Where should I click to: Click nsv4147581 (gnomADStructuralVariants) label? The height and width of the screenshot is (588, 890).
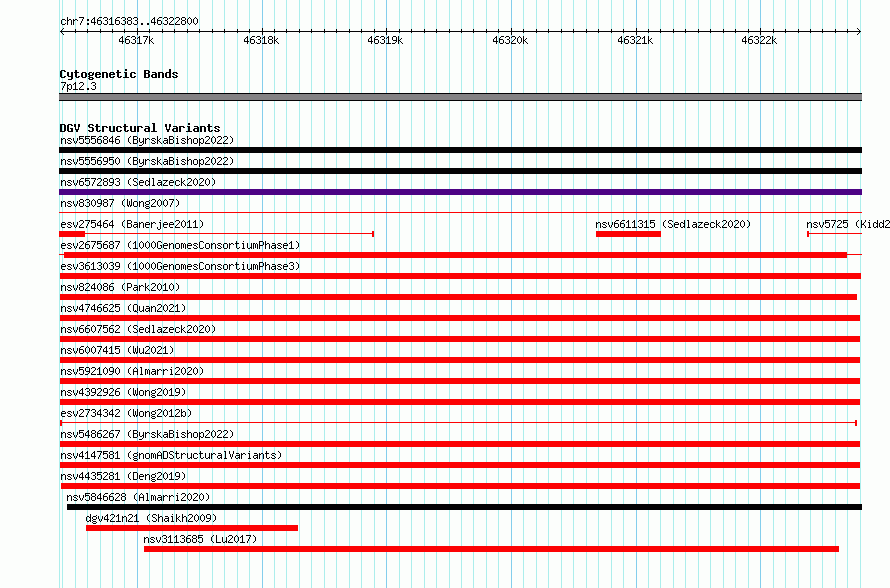pyautogui.click(x=171, y=455)
